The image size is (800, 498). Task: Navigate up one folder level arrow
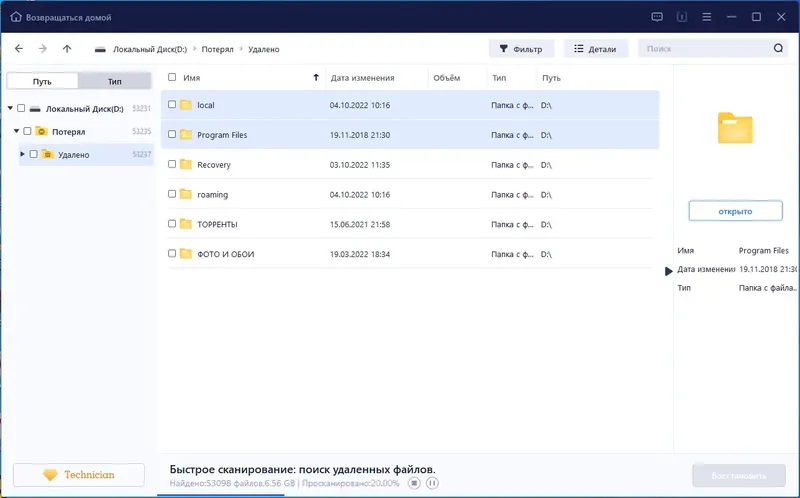(x=67, y=48)
